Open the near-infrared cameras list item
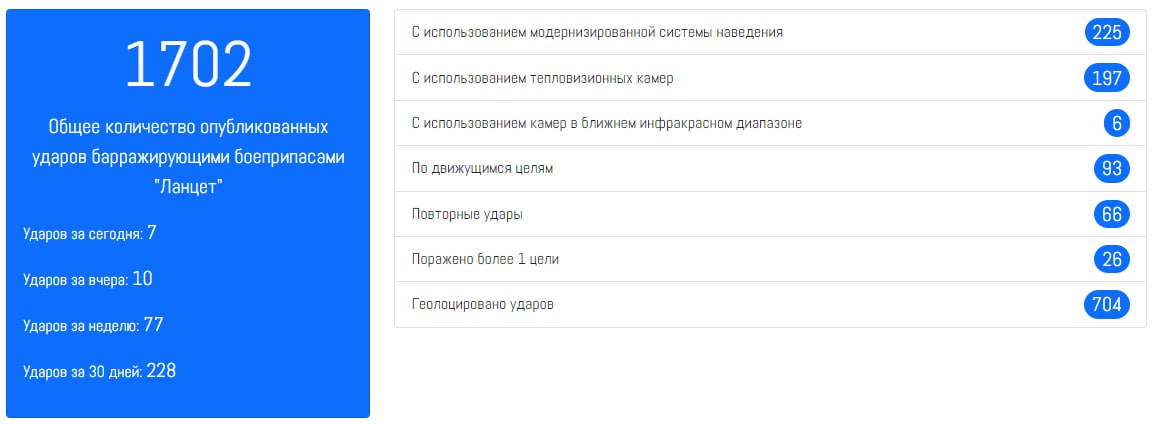The height and width of the screenshot is (424, 1162). point(607,123)
